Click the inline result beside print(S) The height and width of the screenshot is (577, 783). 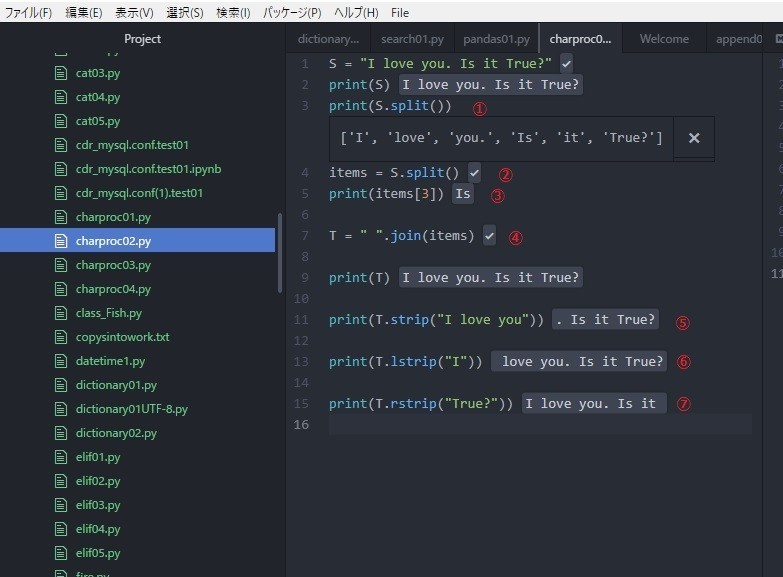click(491, 85)
